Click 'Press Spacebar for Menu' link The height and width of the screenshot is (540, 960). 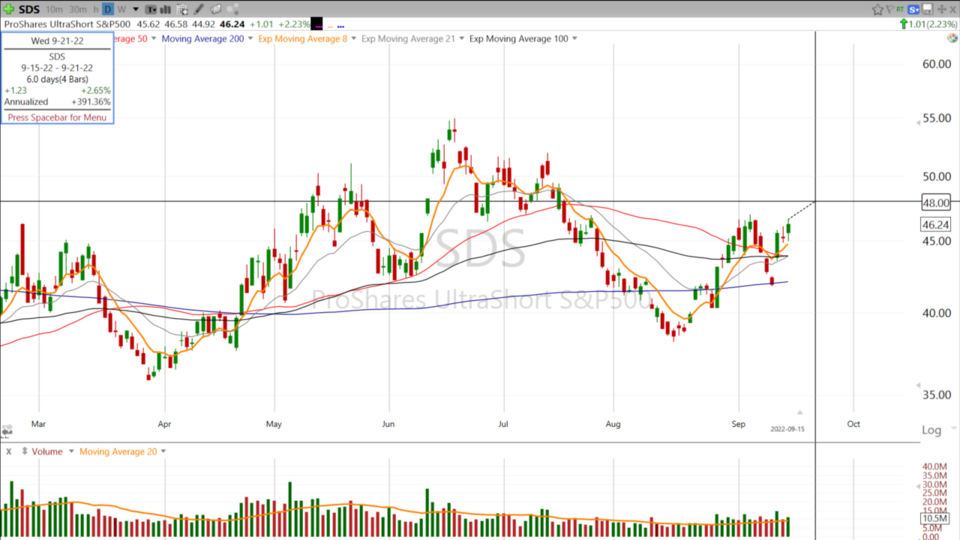[57, 117]
